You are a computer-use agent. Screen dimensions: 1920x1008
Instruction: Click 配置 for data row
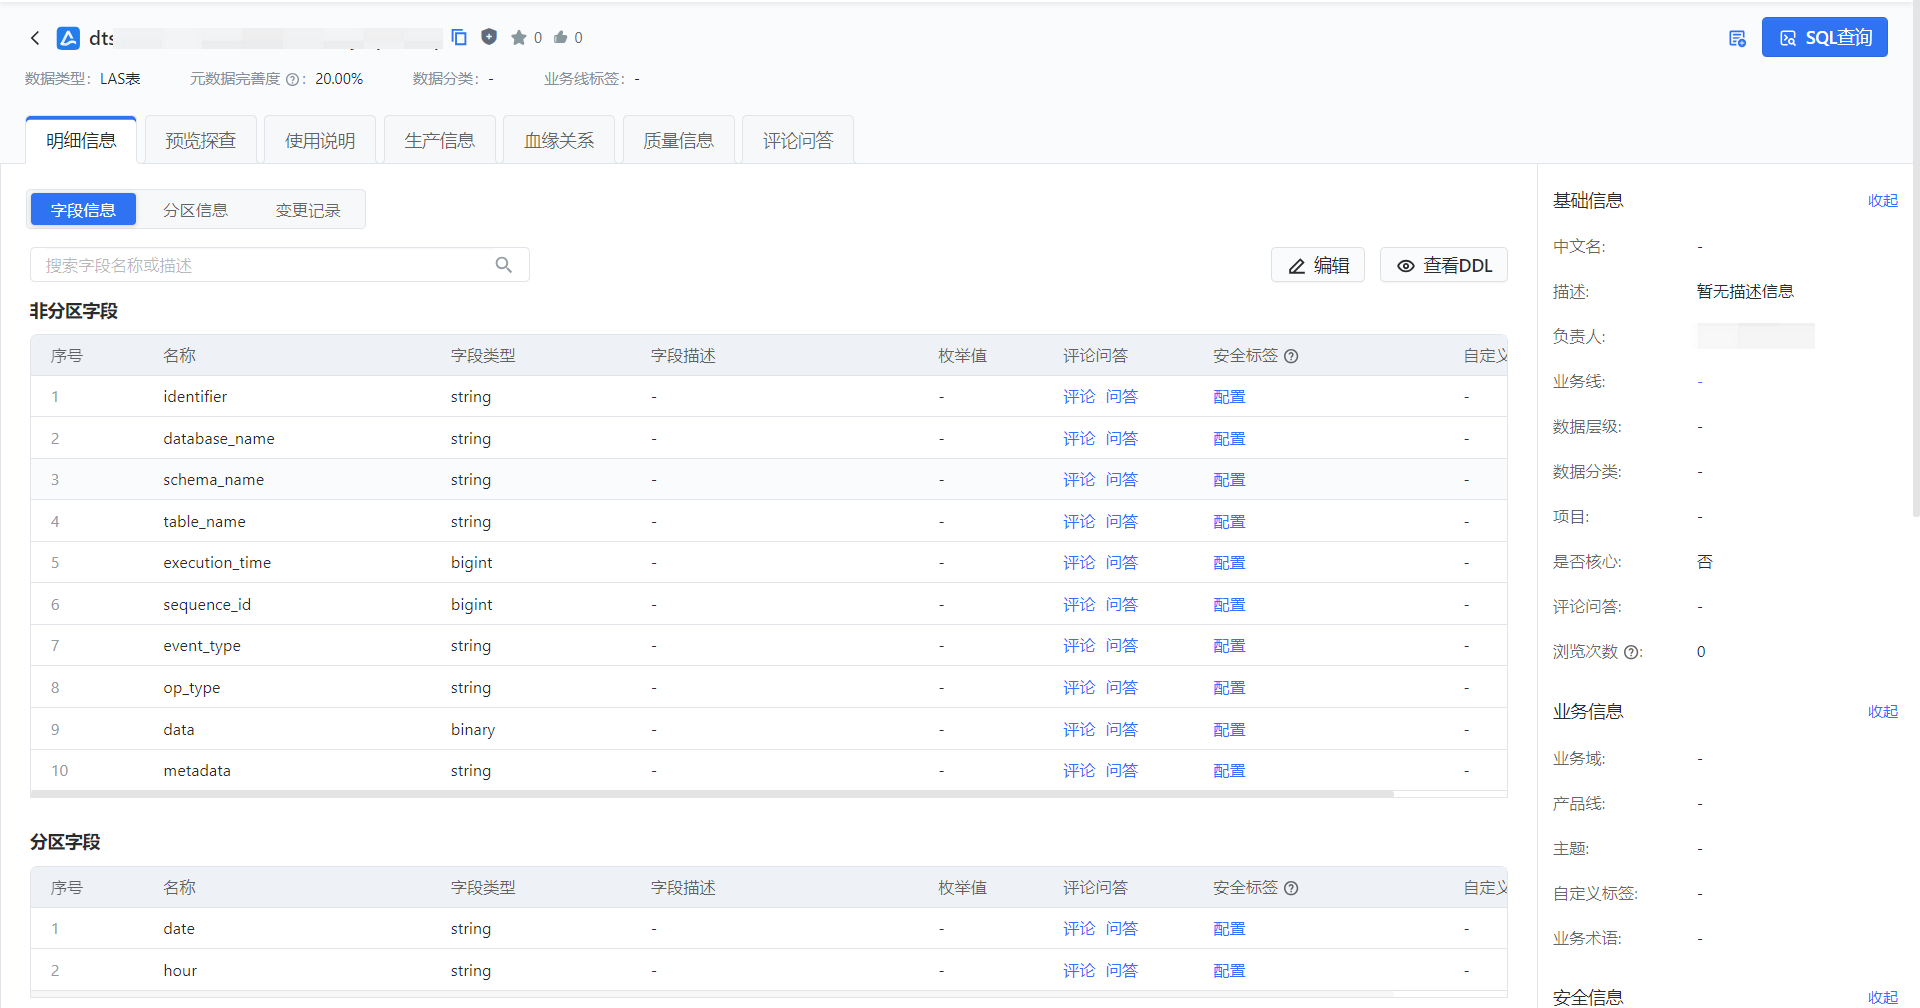1229,730
